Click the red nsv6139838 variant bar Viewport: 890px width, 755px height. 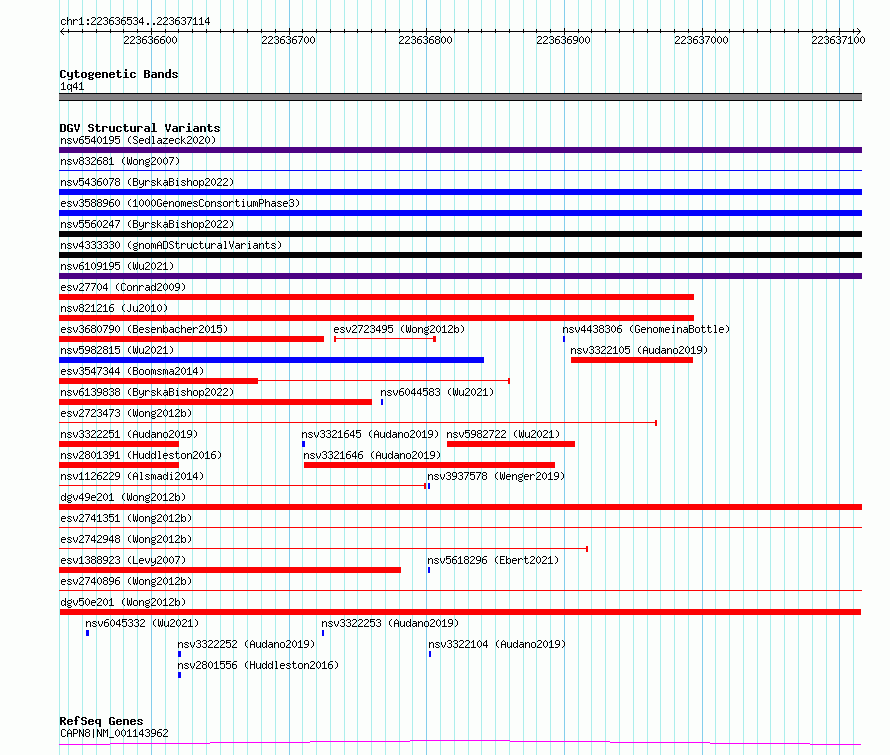click(x=215, y=402)
